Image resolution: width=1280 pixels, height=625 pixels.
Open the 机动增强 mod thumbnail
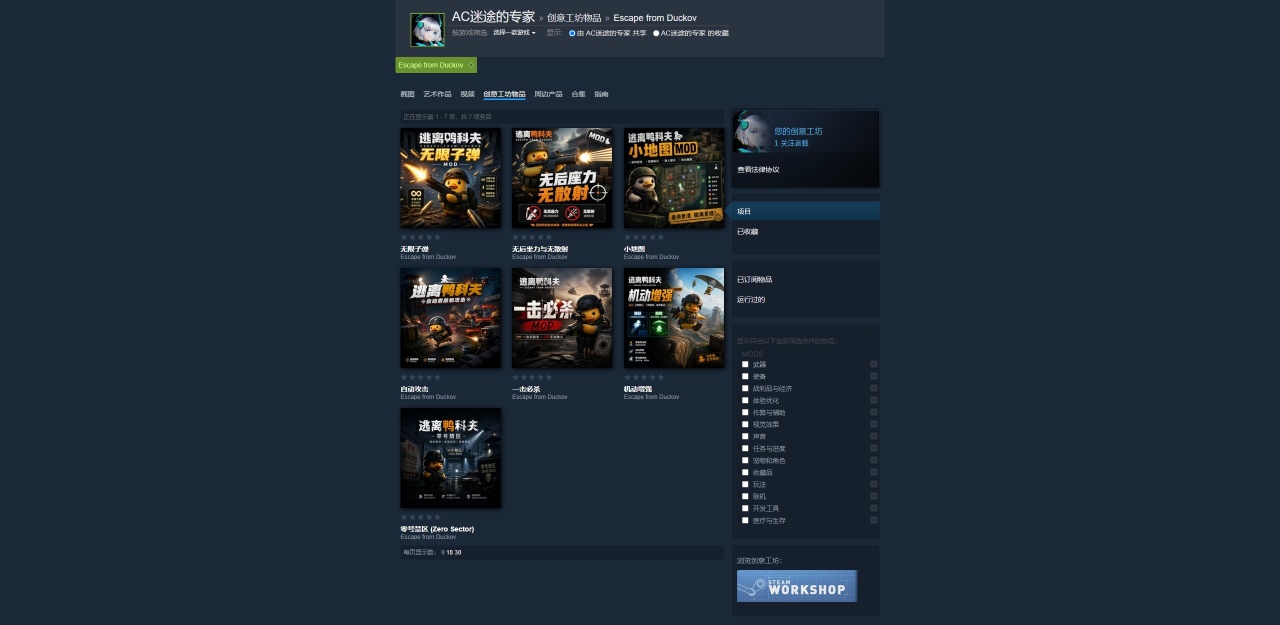674,318
